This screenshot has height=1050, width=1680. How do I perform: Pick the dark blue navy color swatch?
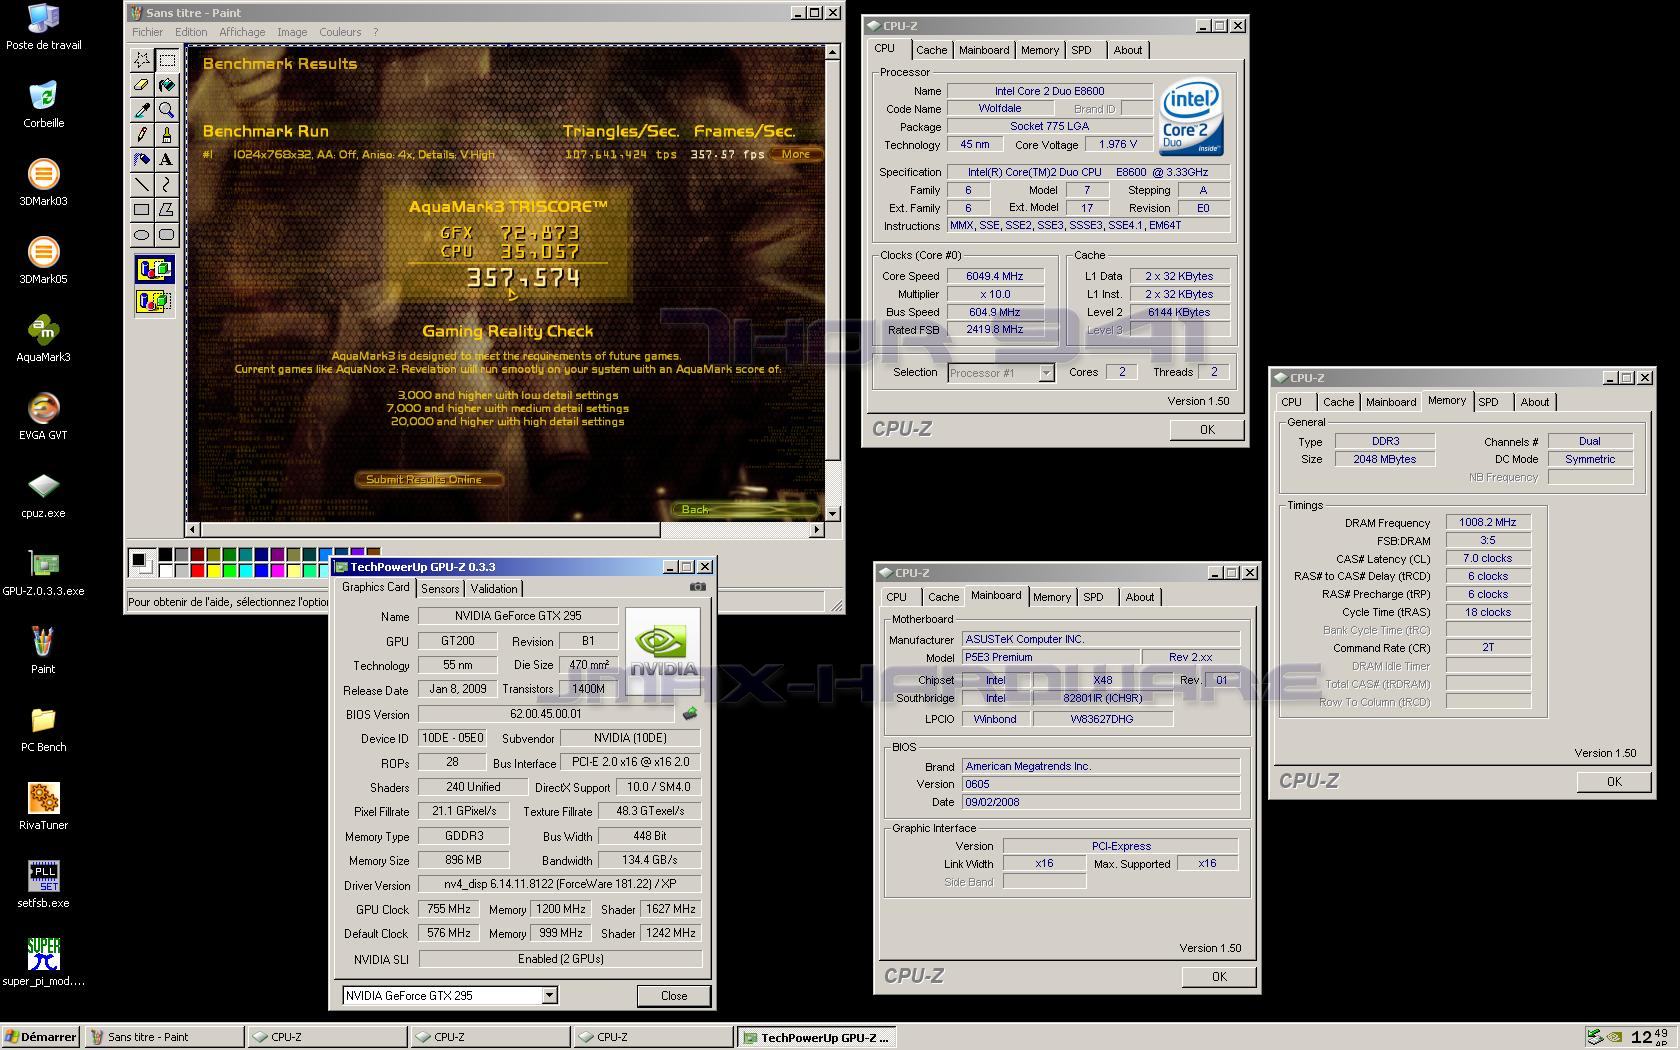pyautogui.click(x=261, y=554)
